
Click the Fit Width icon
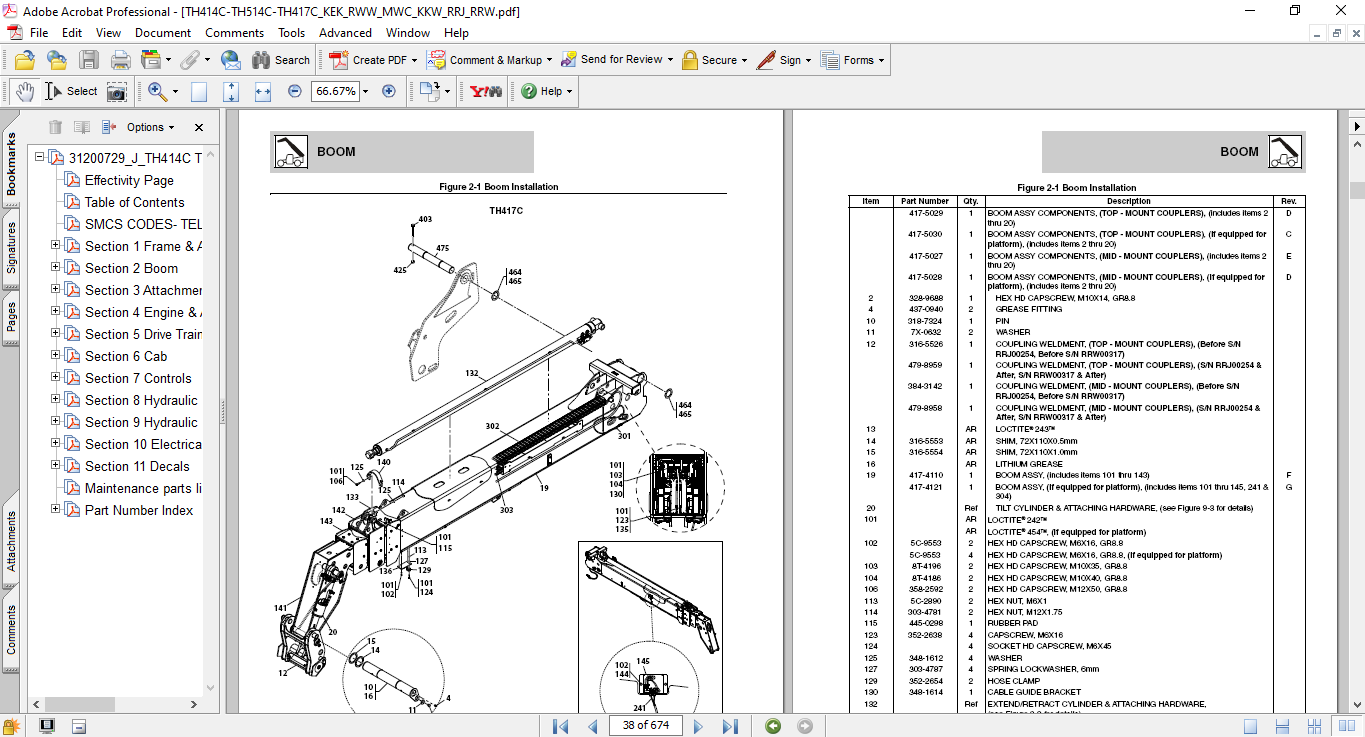(x=263, y=91)
